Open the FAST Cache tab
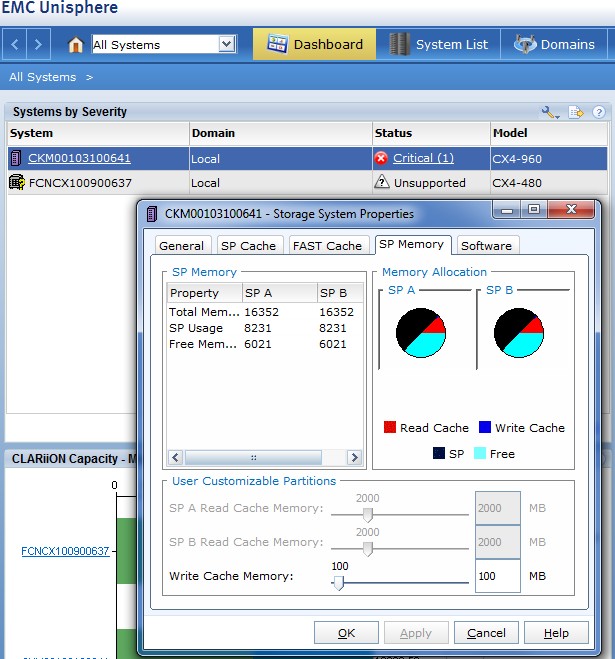The image size is (615, 659). [x=327, y=245]
